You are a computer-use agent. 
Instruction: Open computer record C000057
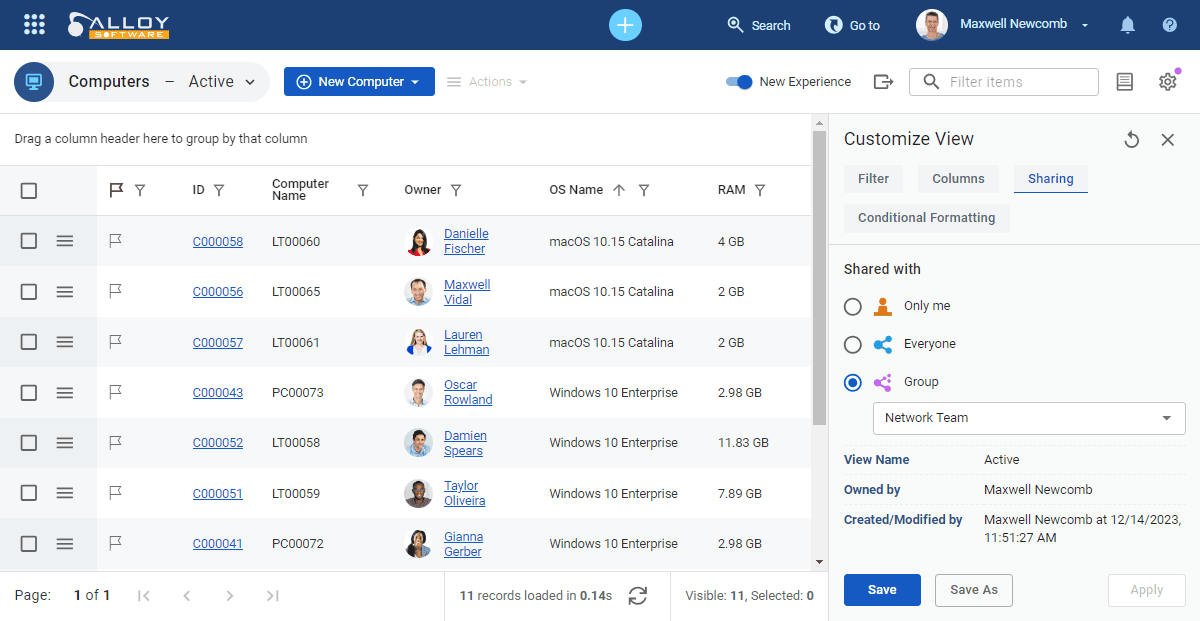[218, 342]
